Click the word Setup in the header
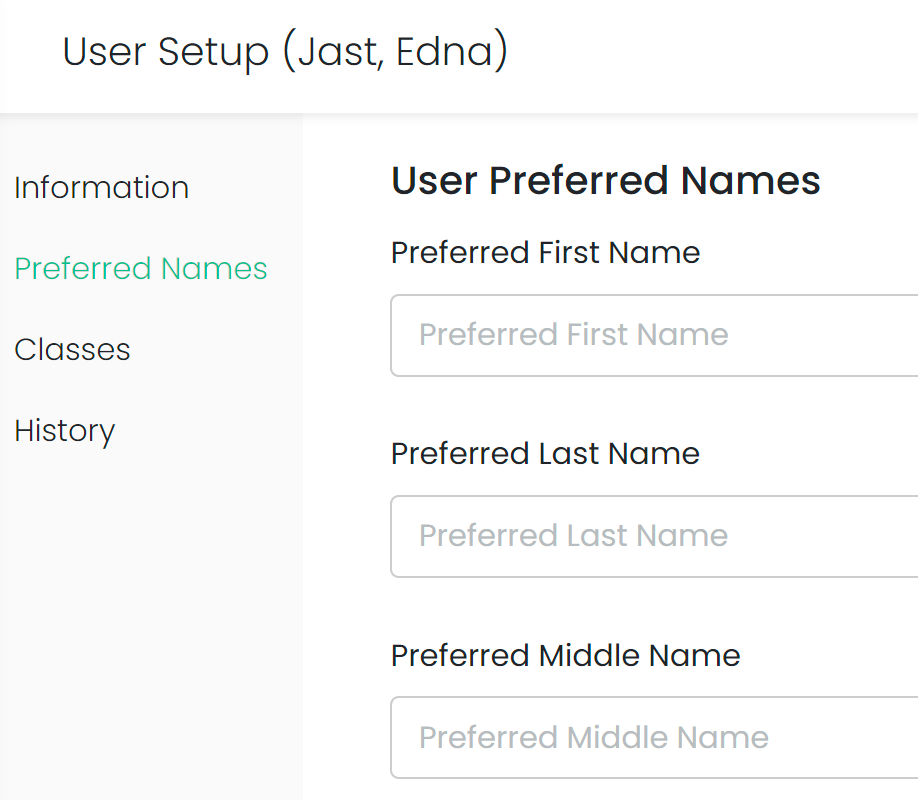Screen dimensions: 918x800 [x=214, y=52]
